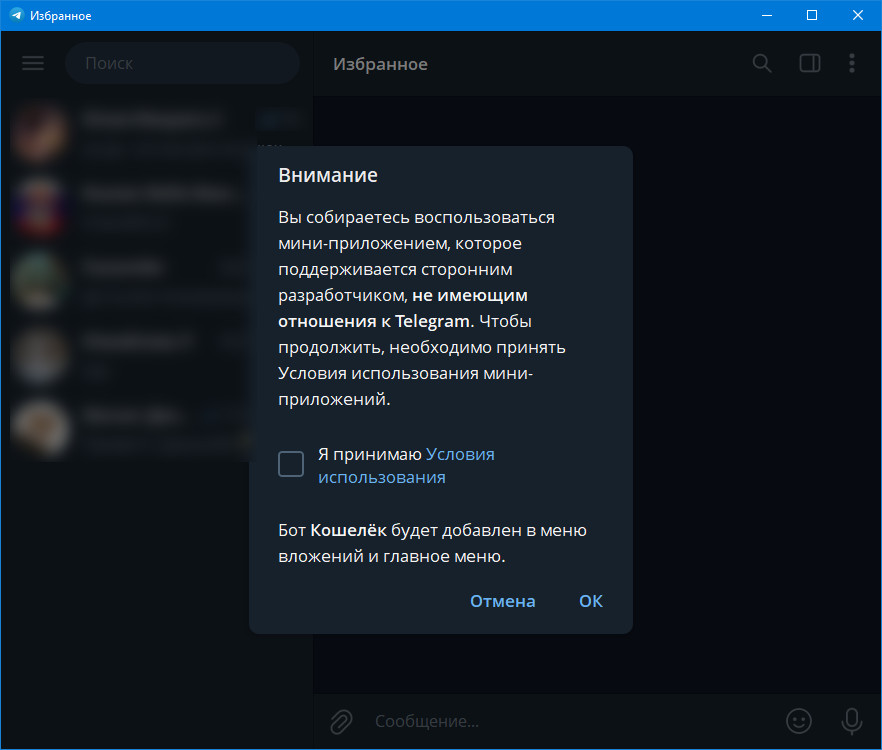Image resolution: width=882 pixels, height=750 pixels.
Task: Open the emoji smiley picker
Action: coord(798,721)
